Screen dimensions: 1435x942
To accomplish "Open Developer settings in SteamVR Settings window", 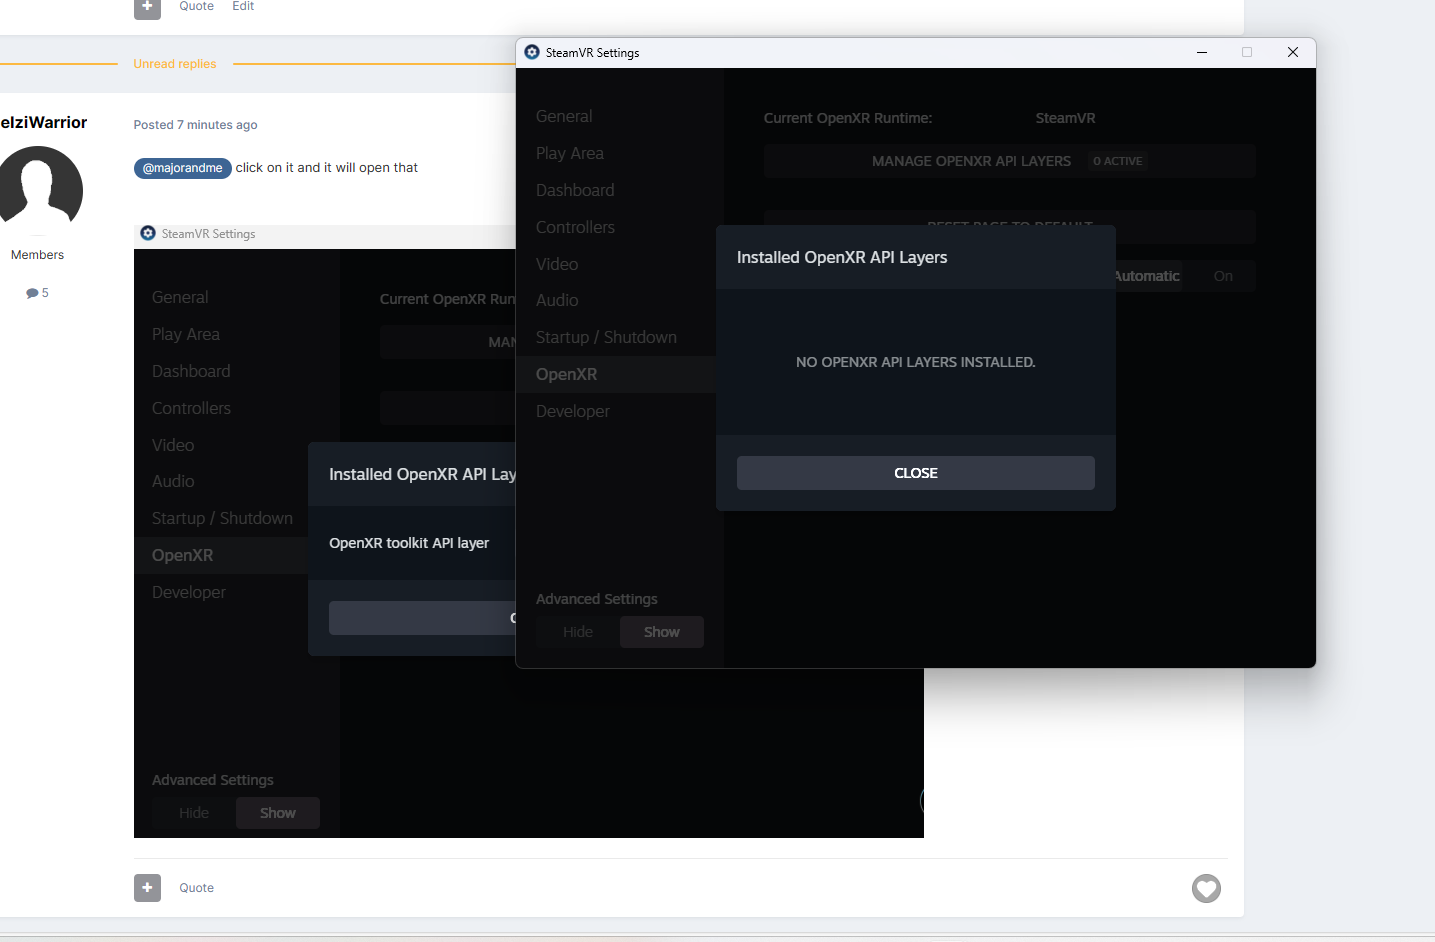I will click(x=573, y=411).
